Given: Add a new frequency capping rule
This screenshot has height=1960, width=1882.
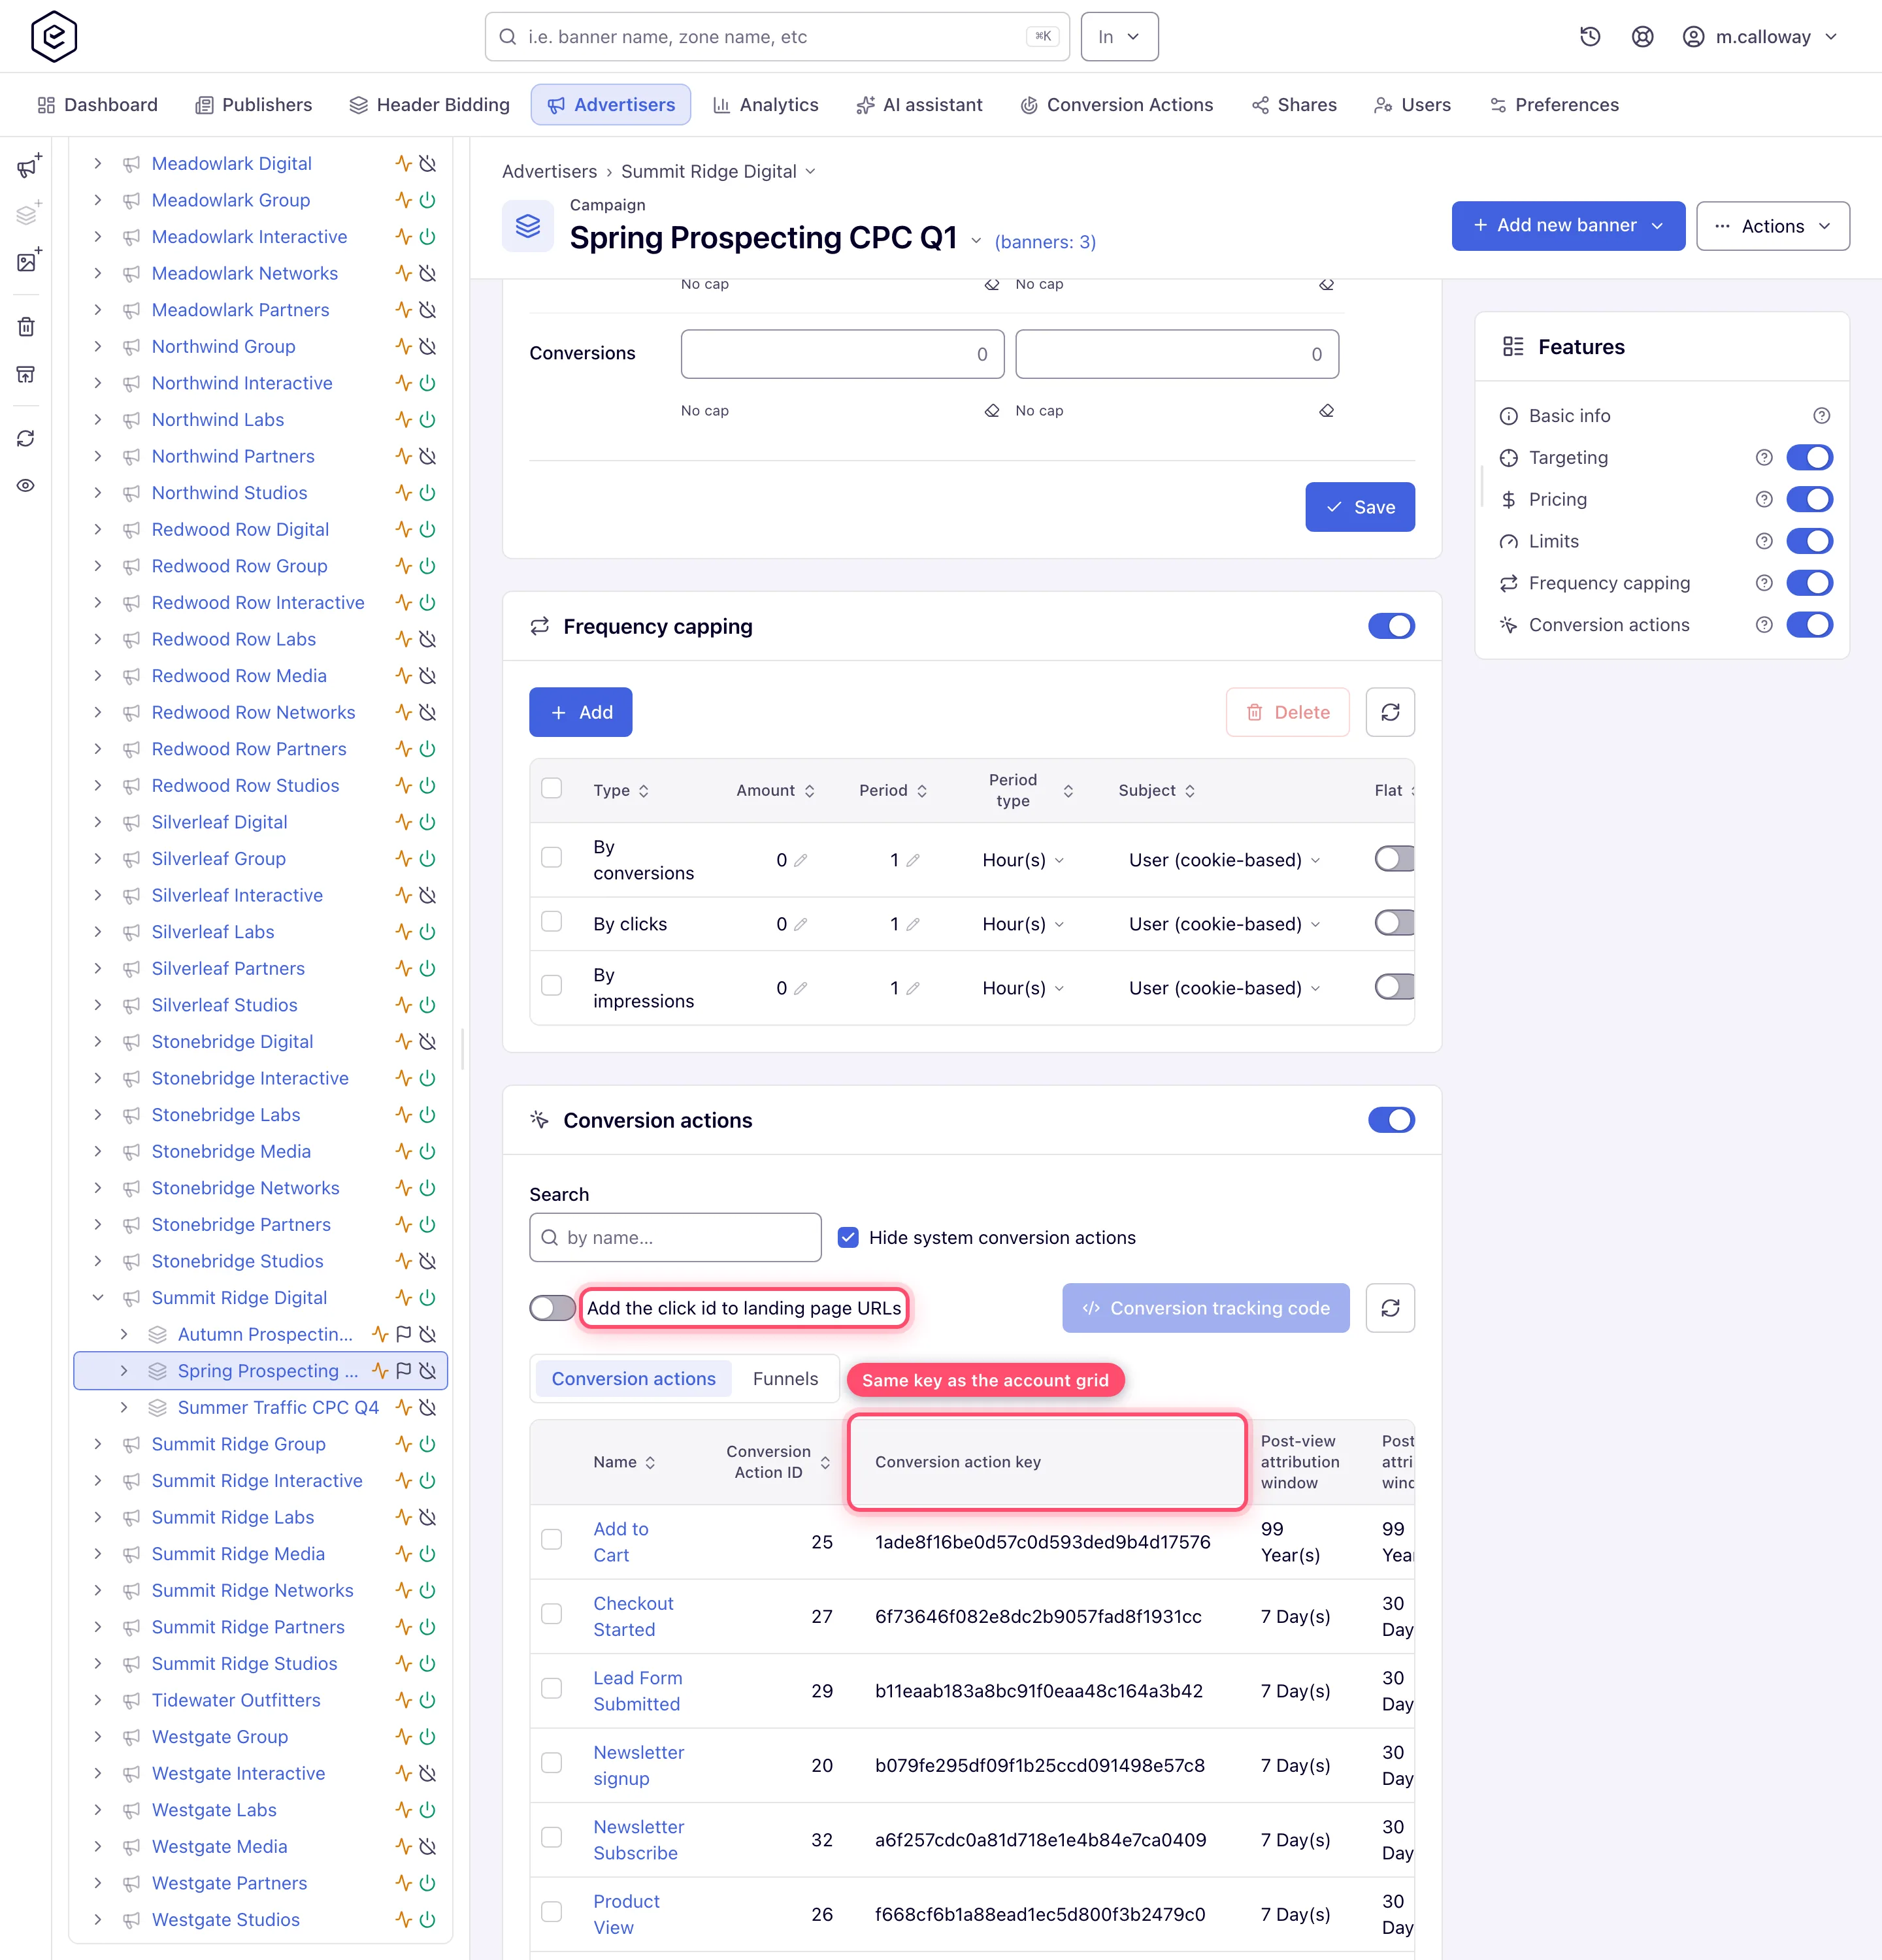Looking at the screenshot, I should pos(580,712).
